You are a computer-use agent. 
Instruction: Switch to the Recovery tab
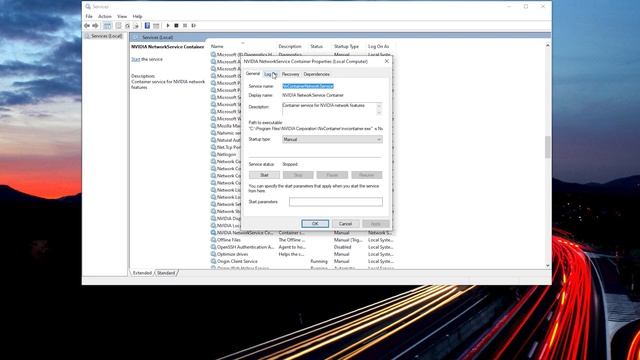pos(291,74)
